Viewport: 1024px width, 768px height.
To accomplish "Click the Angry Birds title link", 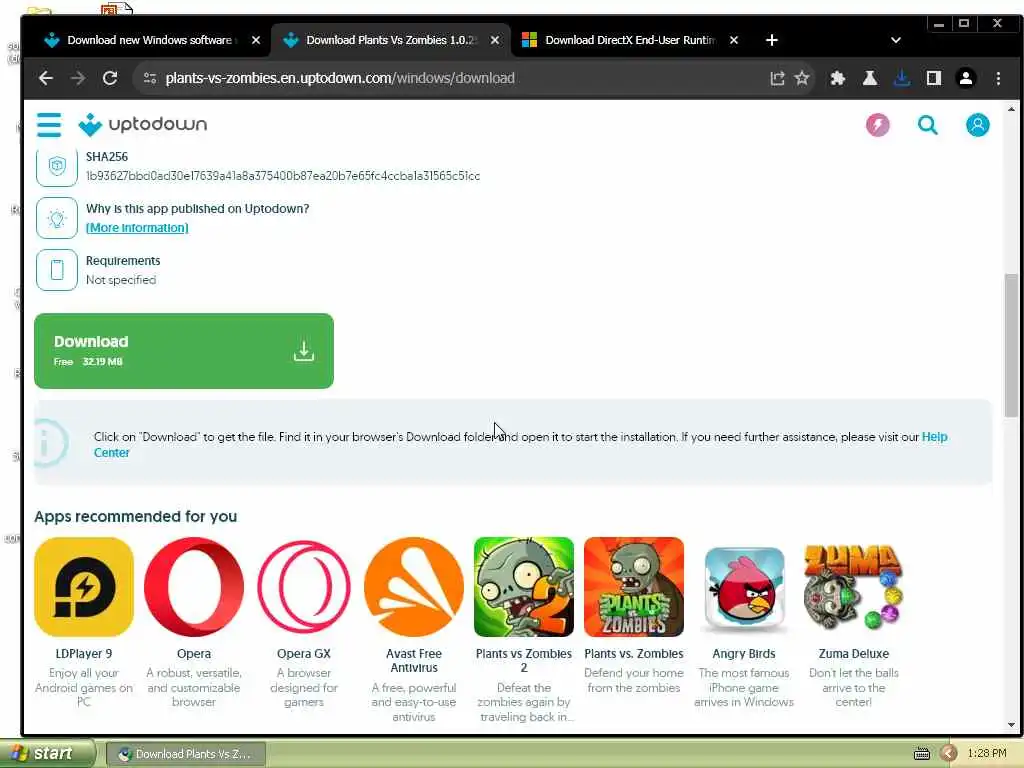I will (744, 654).
